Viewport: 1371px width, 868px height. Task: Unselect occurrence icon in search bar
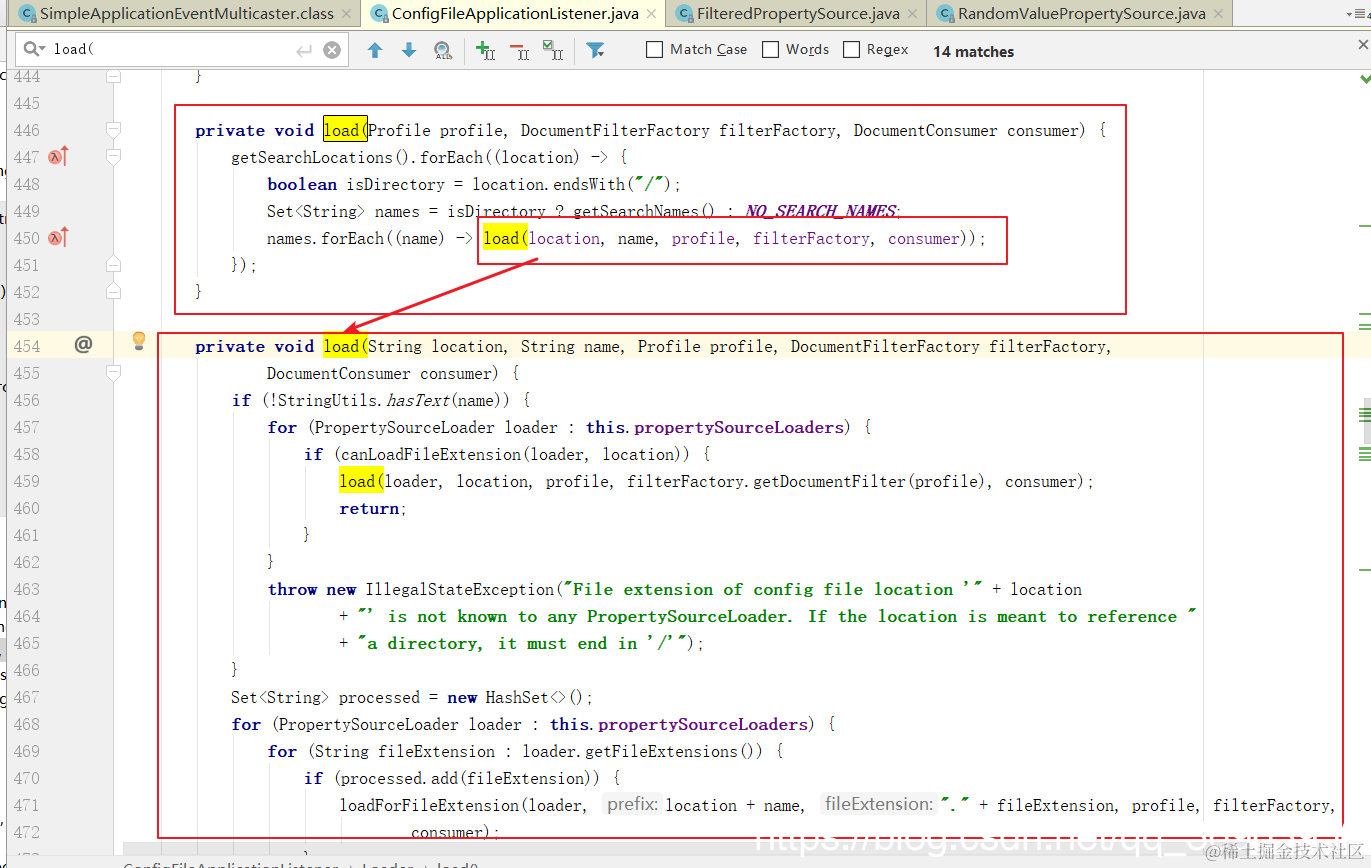click(x=519, y=50)
